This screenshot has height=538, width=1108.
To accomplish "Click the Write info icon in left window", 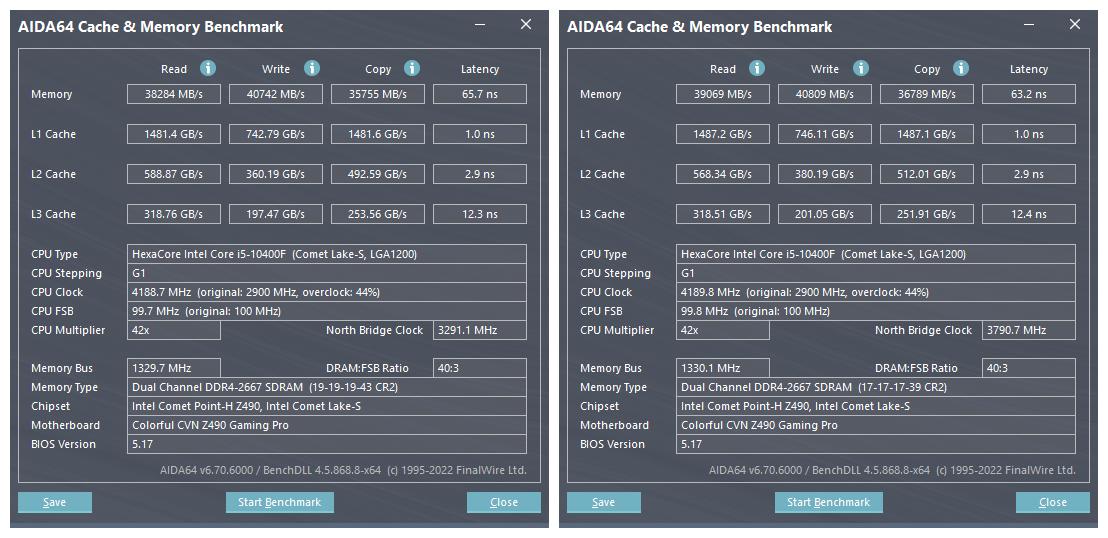I will pos(312,68).
